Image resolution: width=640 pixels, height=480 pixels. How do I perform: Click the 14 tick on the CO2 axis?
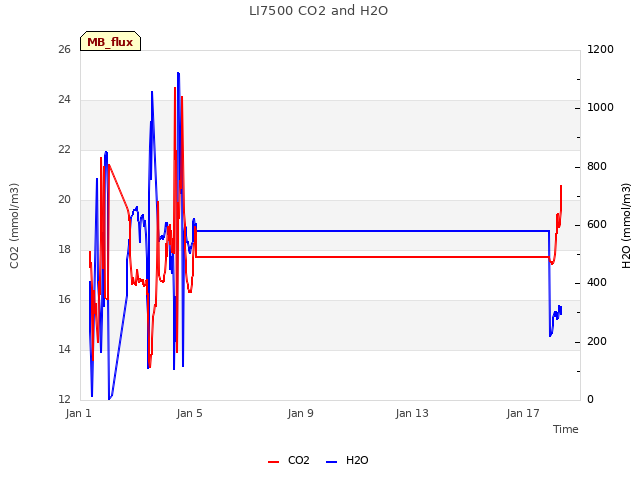point(64,349)
